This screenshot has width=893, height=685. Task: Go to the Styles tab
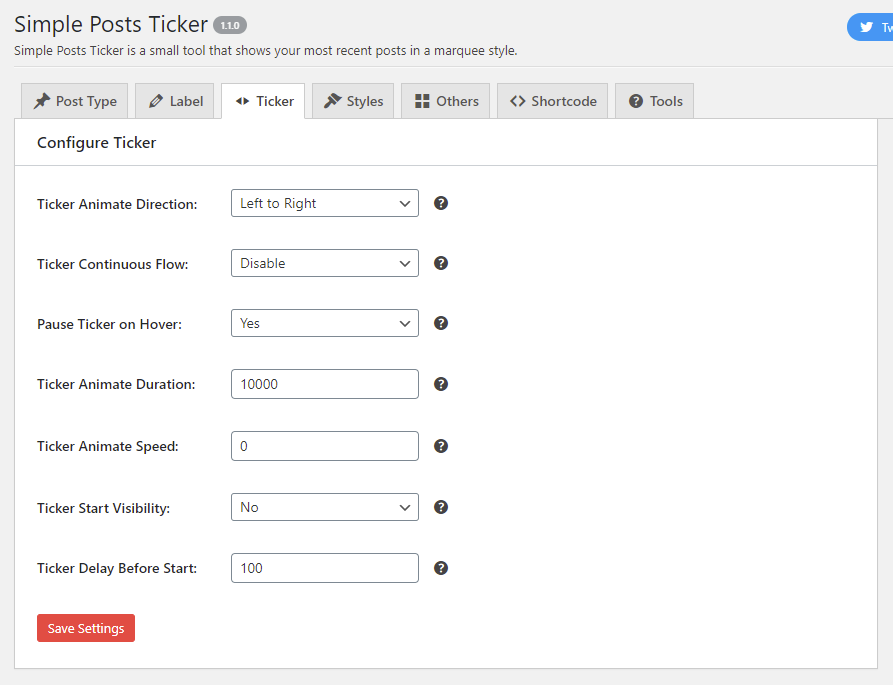click(353, 101)
